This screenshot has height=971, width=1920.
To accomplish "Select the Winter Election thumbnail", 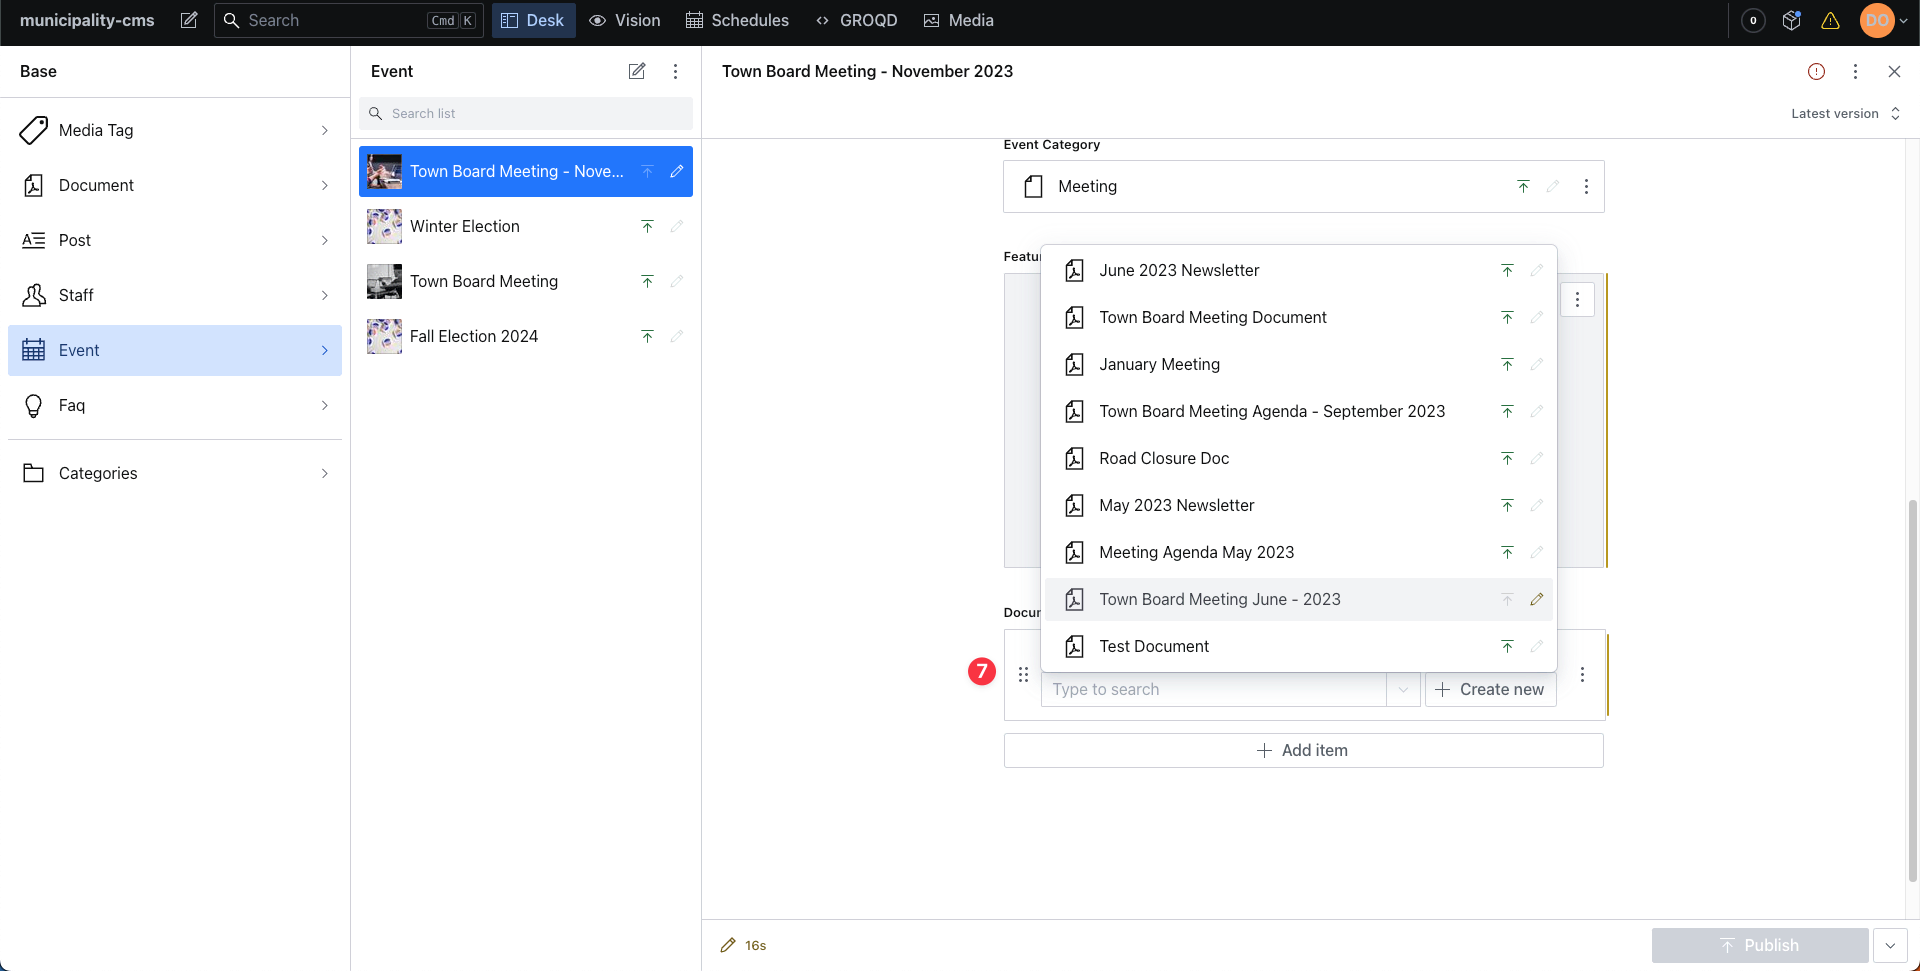I will click(384, 226).
